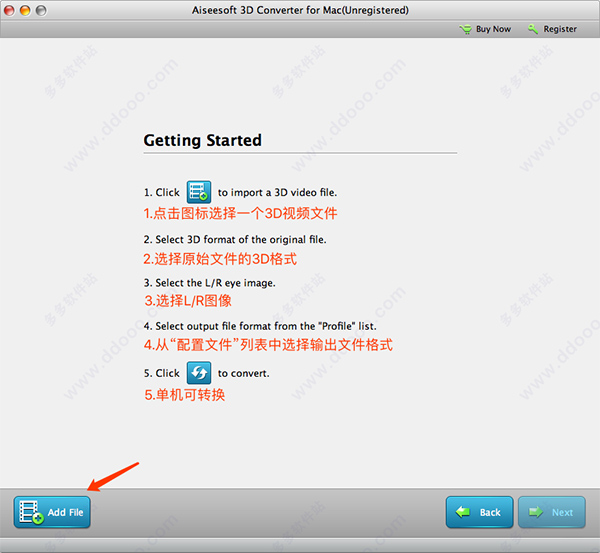Click the key icon beside Register

tap(533, 29)
